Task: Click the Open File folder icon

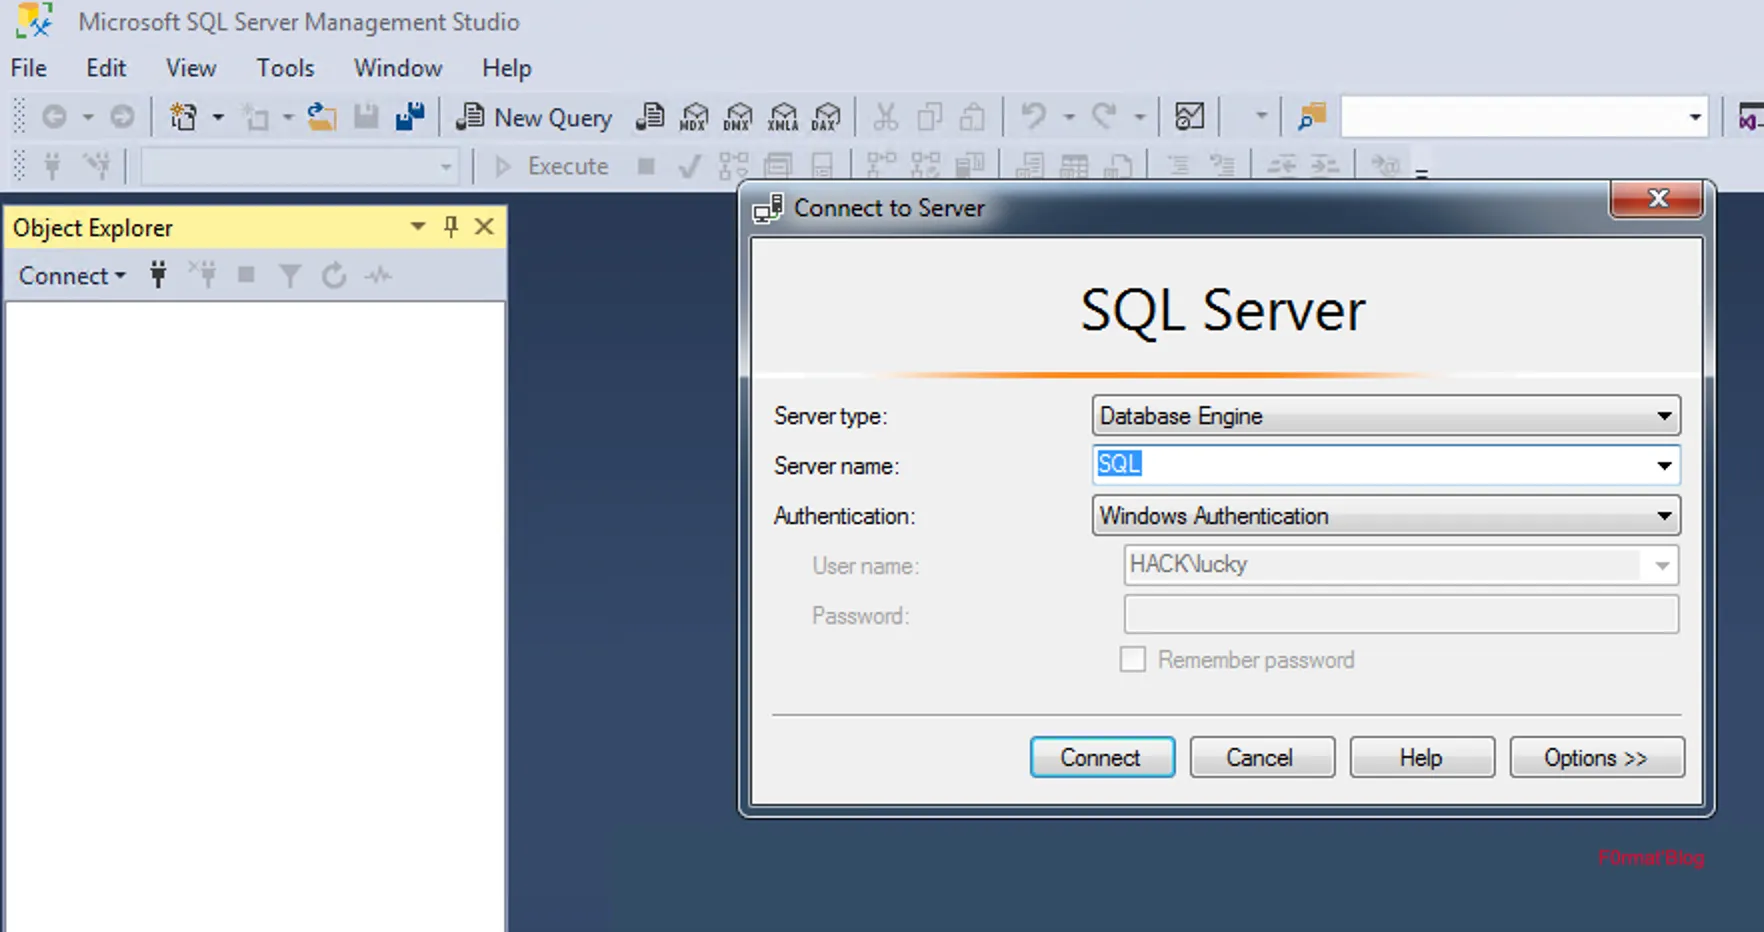Action: pyautogui.click(x=321, y=118)
